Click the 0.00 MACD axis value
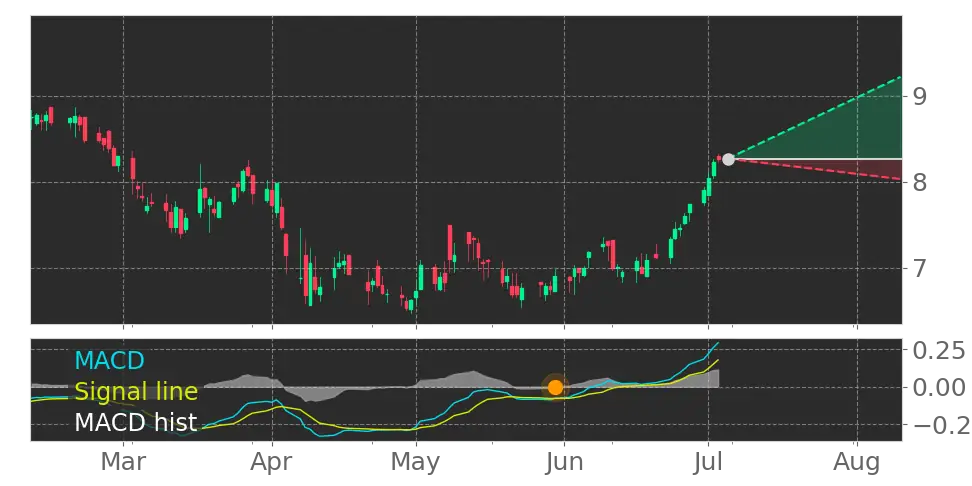This screenshot has width=972, height=486. pyautogui.click(x=939, y=388)
